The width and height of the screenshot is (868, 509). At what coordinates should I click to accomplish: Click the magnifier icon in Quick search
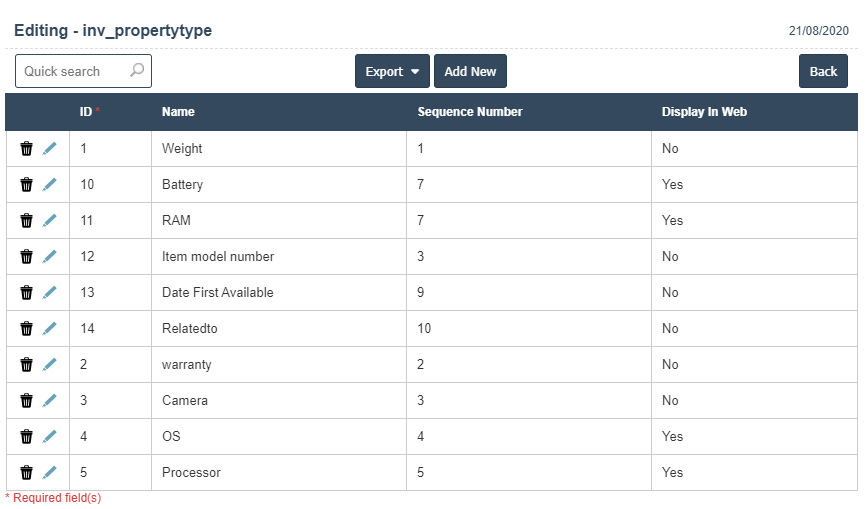point(137,71)
